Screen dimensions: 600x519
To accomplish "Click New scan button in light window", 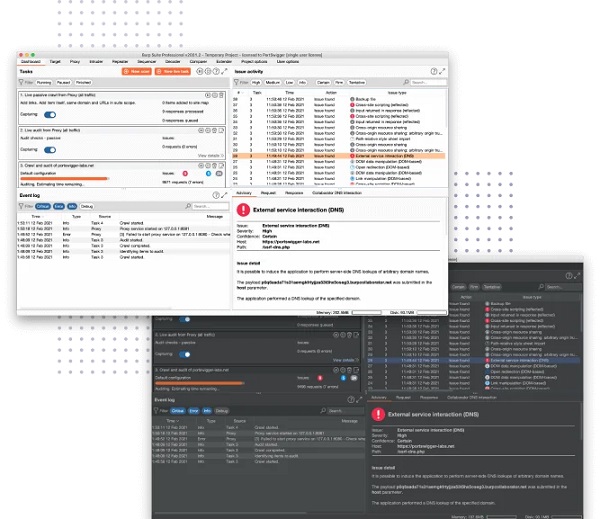I will coord(136,72).
